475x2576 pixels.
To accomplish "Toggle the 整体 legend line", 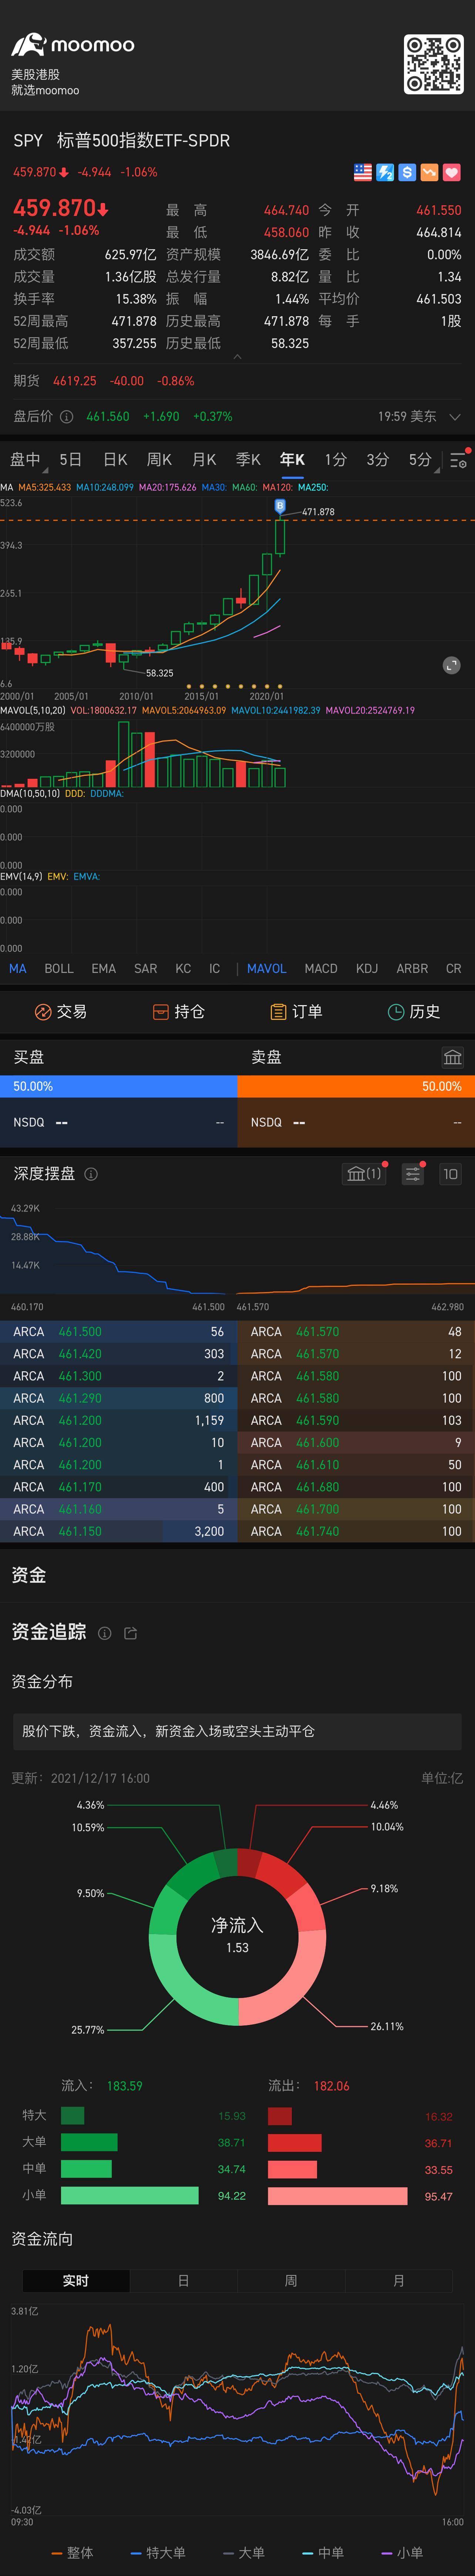I will (72, 2553).
